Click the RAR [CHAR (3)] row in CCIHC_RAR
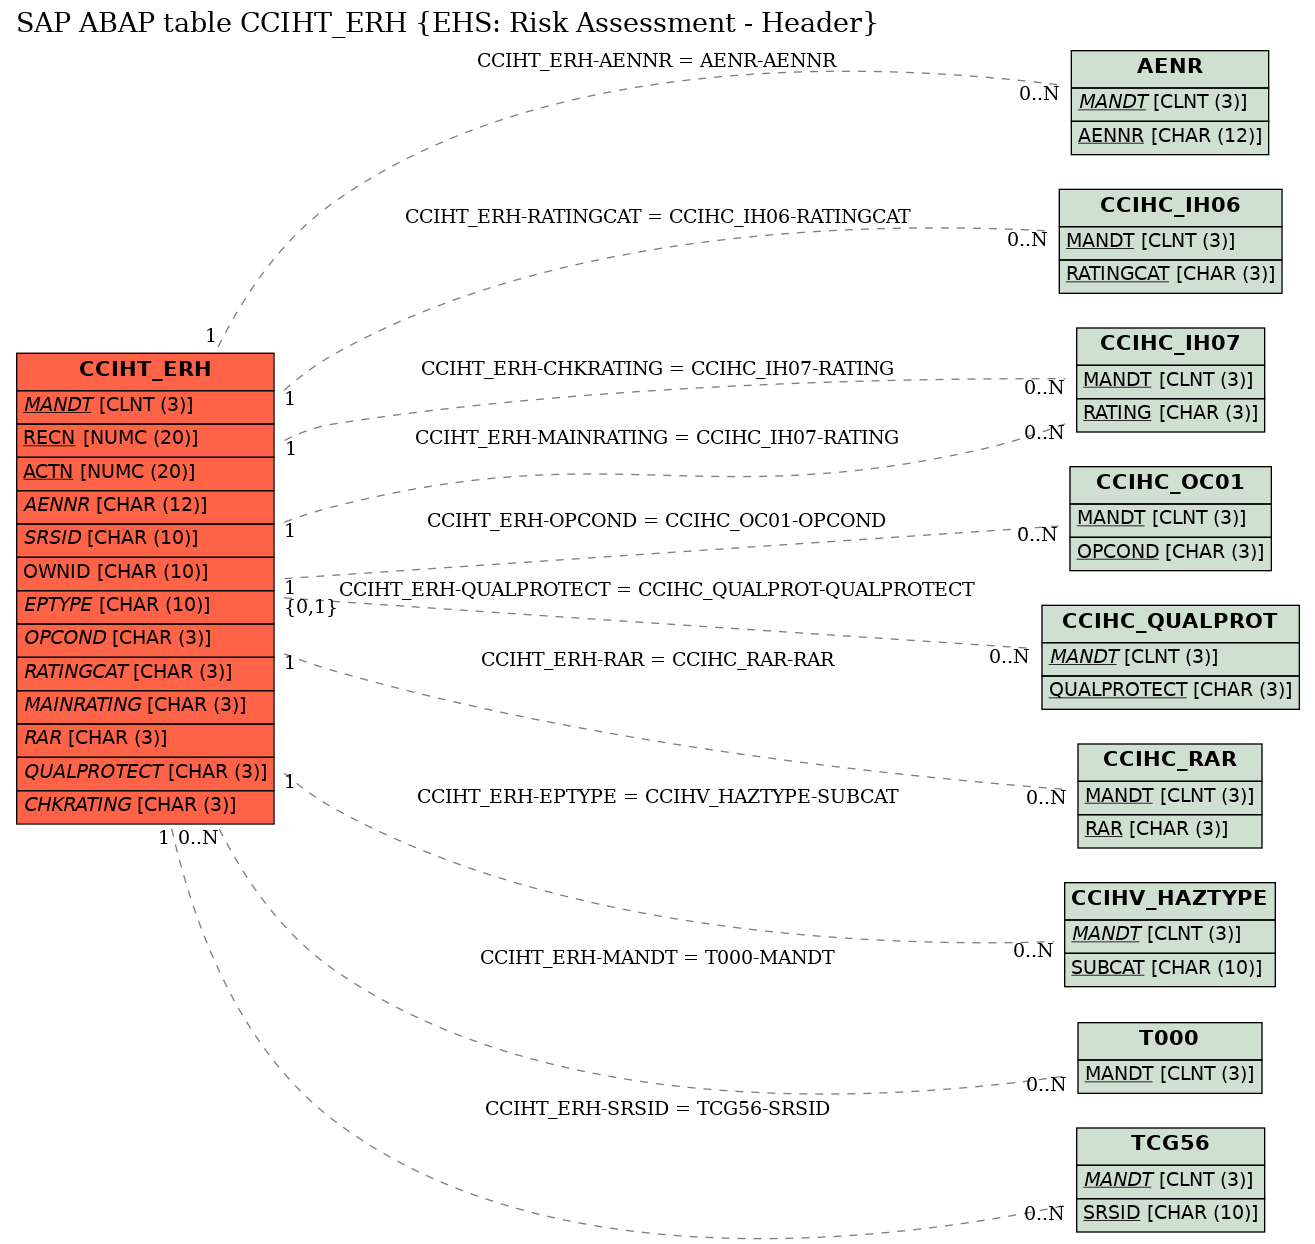Viewport: 1315px width, 1244px height. click(x=1170, y=829)
